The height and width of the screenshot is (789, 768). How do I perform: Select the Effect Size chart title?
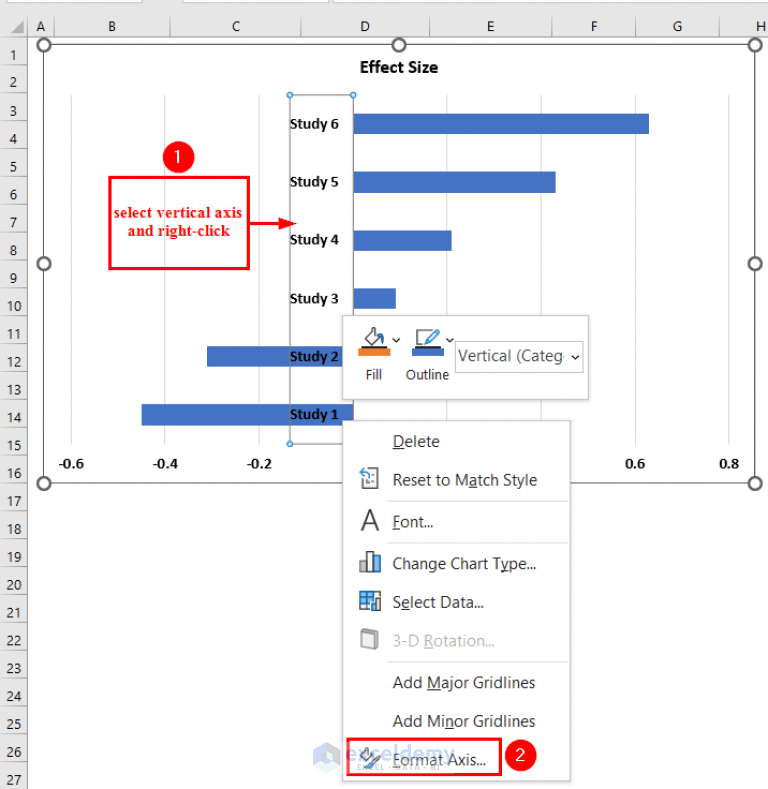coord(399,67)
